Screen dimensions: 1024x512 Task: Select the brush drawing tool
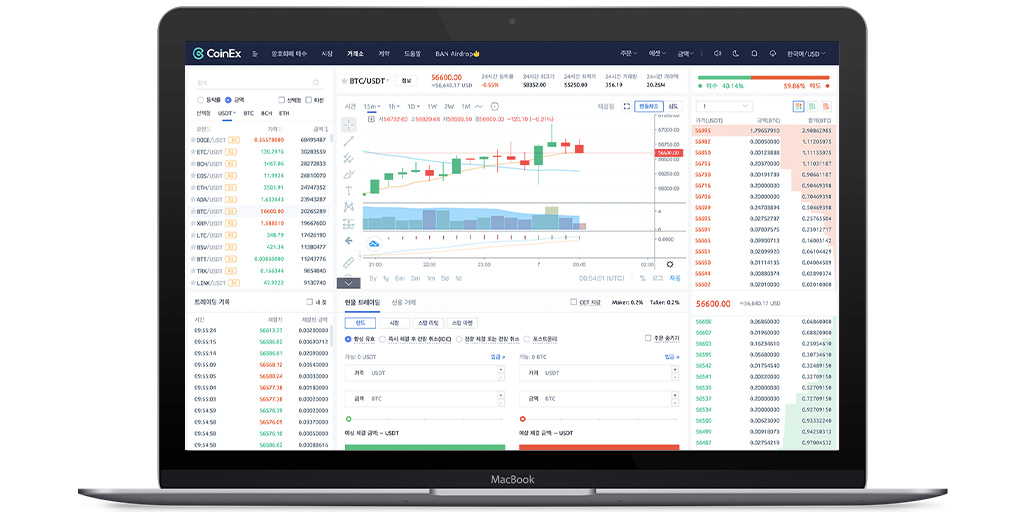pos(349,174)
